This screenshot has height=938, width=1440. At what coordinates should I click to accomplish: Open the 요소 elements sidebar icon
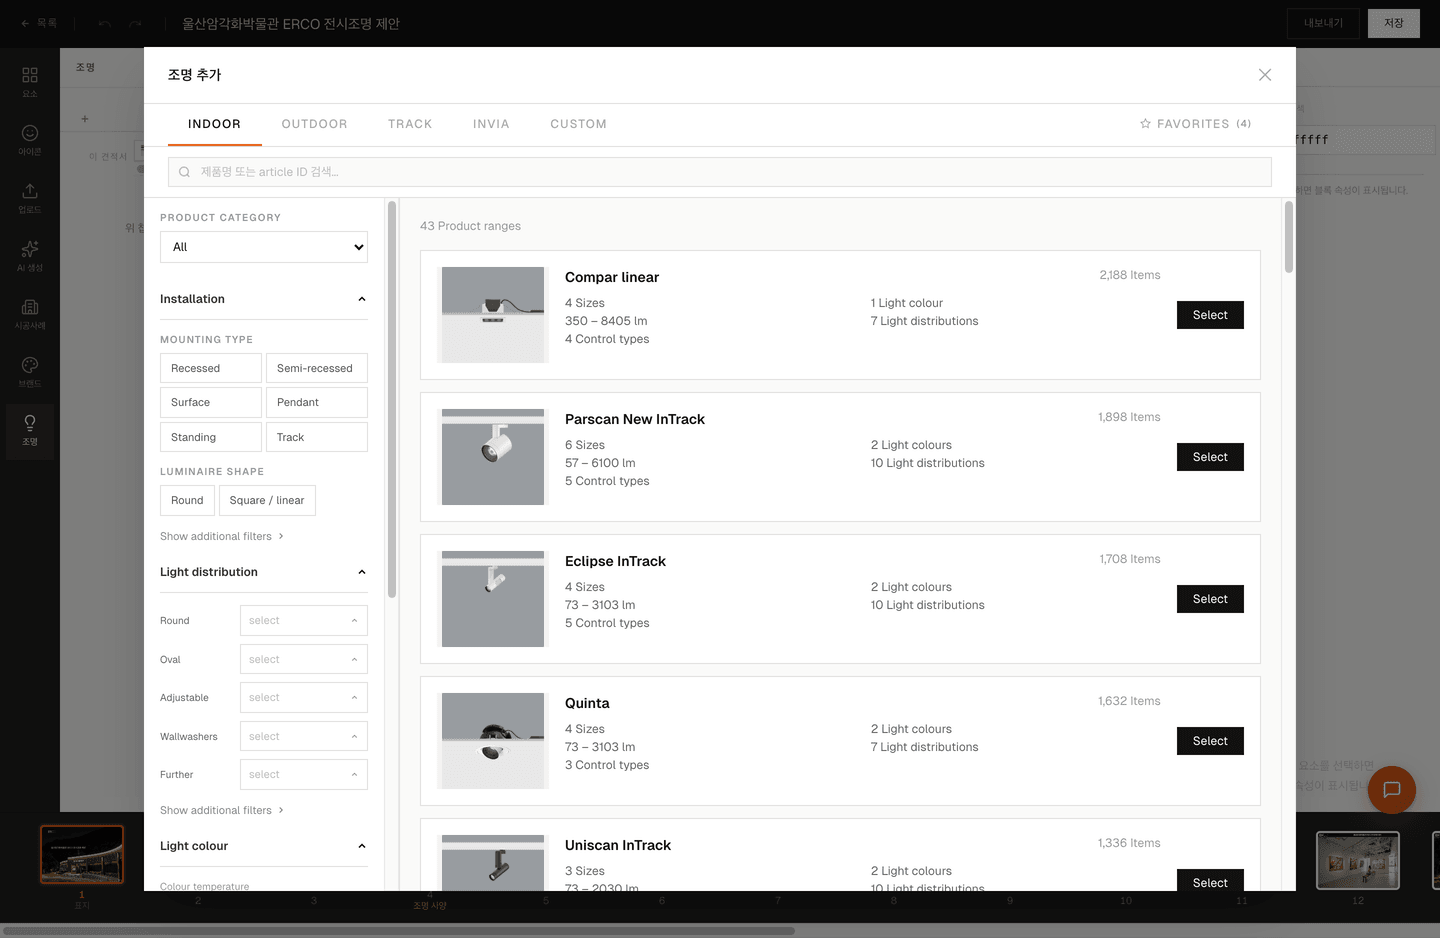[x=30, y=82]
